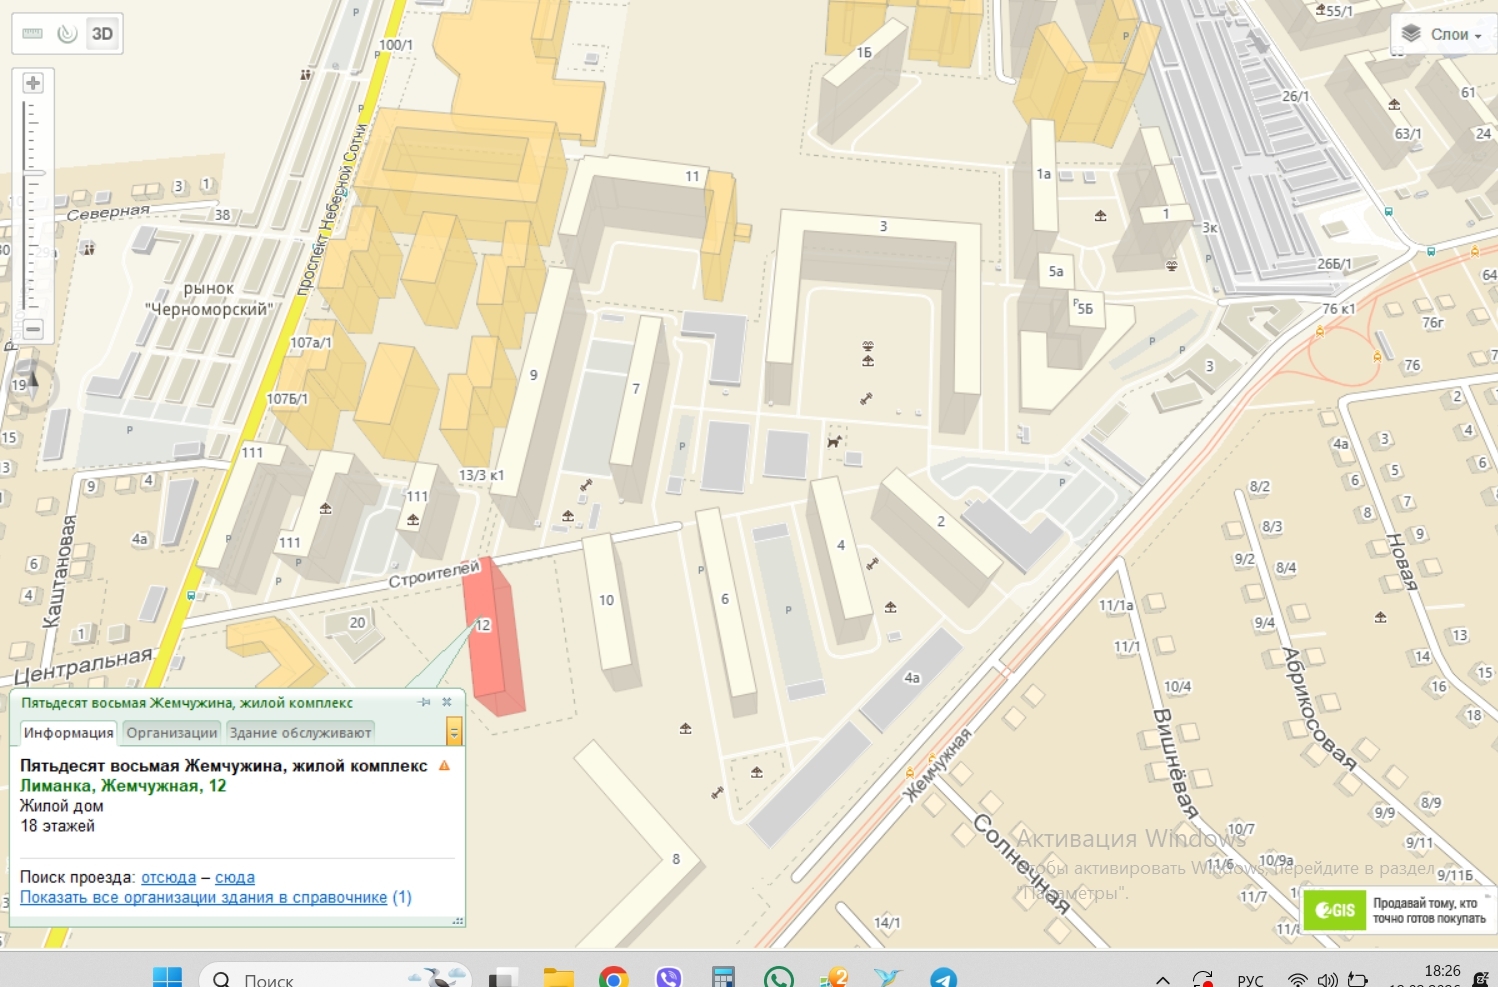Show hidden system tray icons
This screenshot has width=1498, height=987.
click(x=1162, y=979)
